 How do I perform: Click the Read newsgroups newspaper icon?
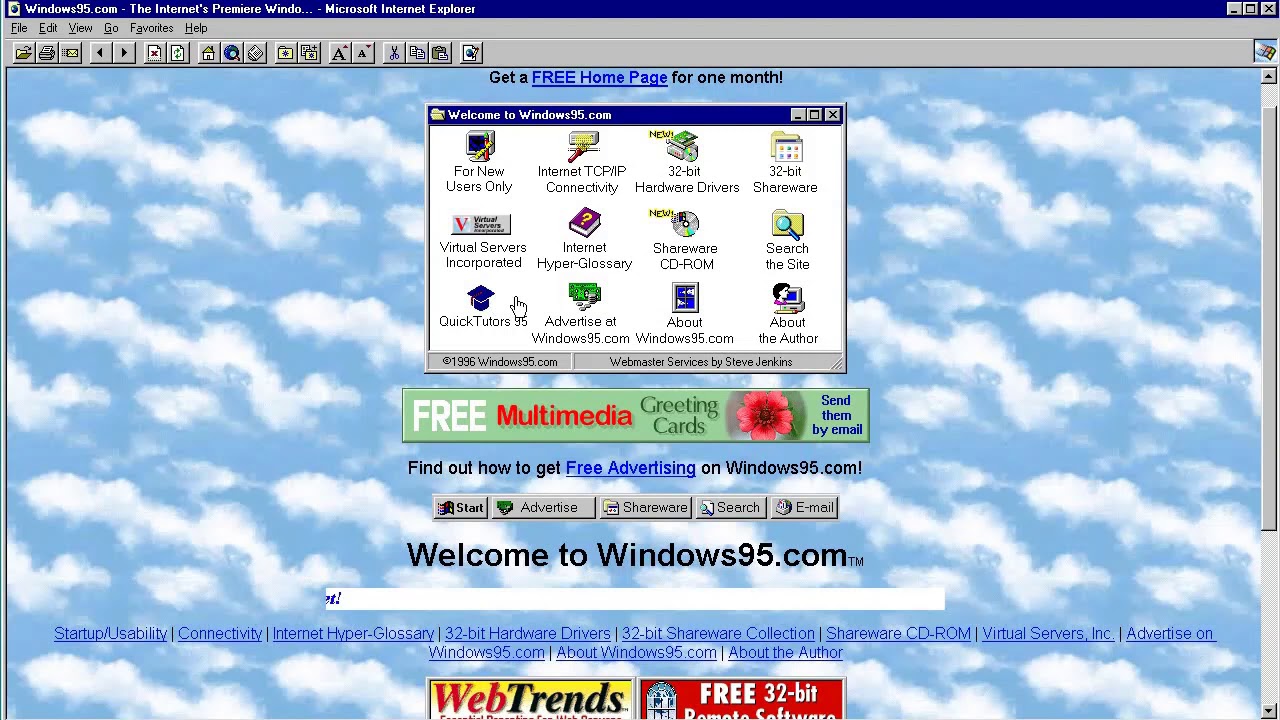(x=255, y=53)
